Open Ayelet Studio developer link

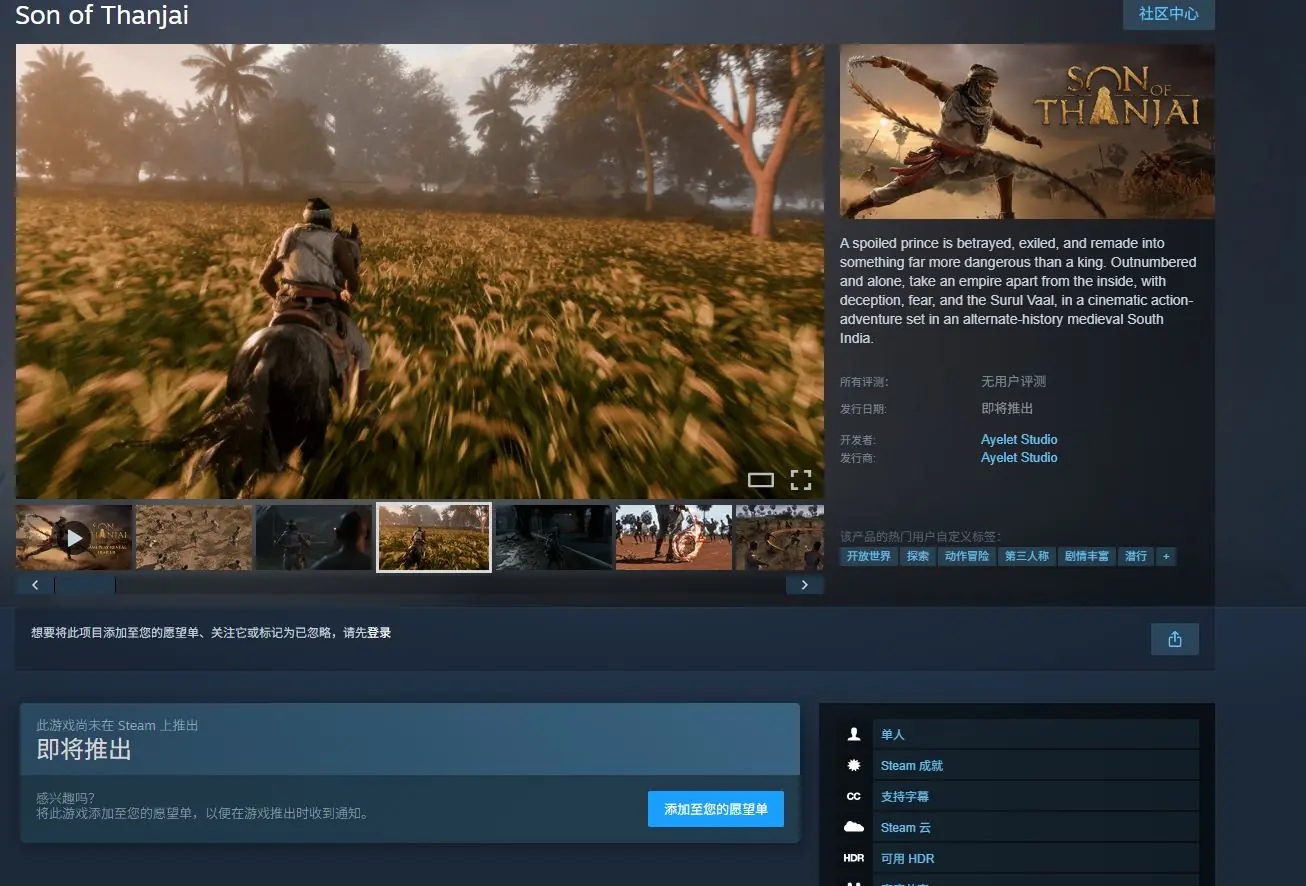1019,439
